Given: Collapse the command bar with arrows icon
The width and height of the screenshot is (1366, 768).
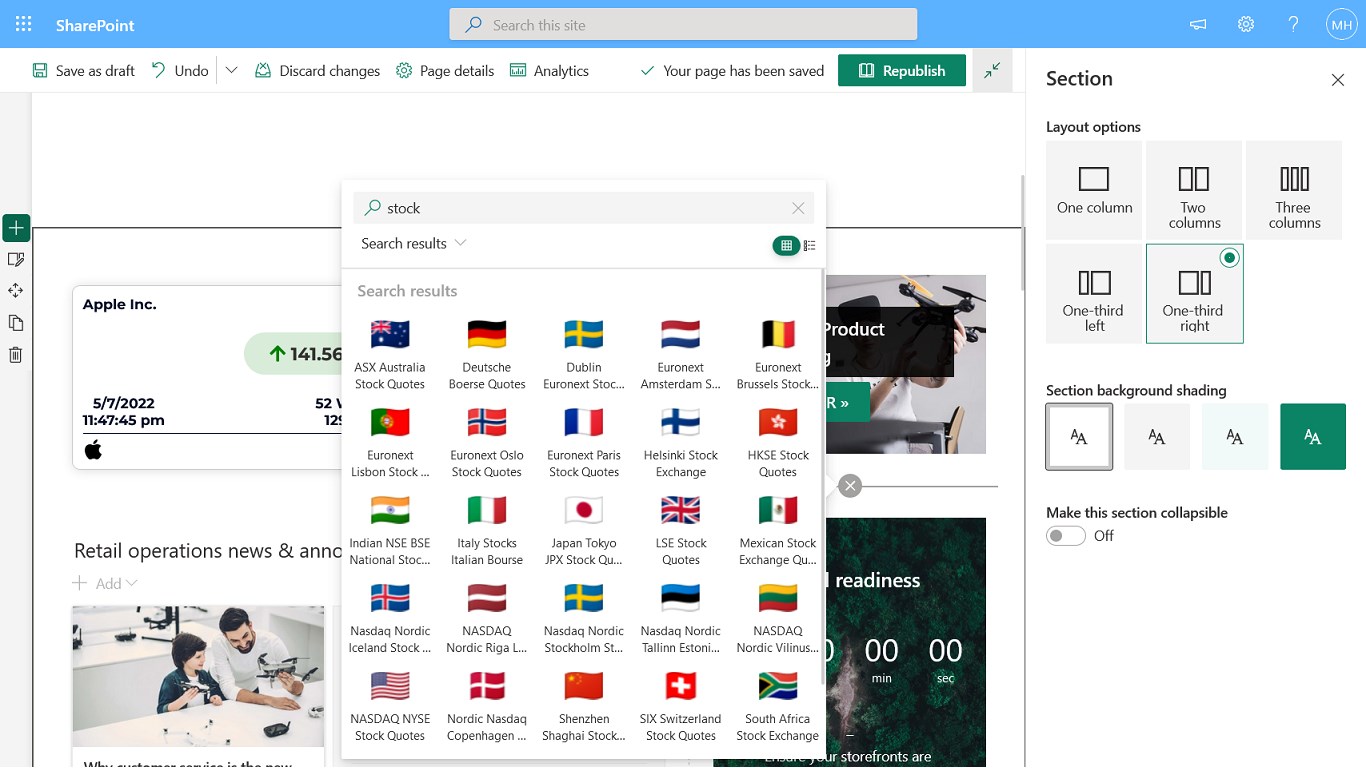Looking at the screenshot, I should coord(992,71).
